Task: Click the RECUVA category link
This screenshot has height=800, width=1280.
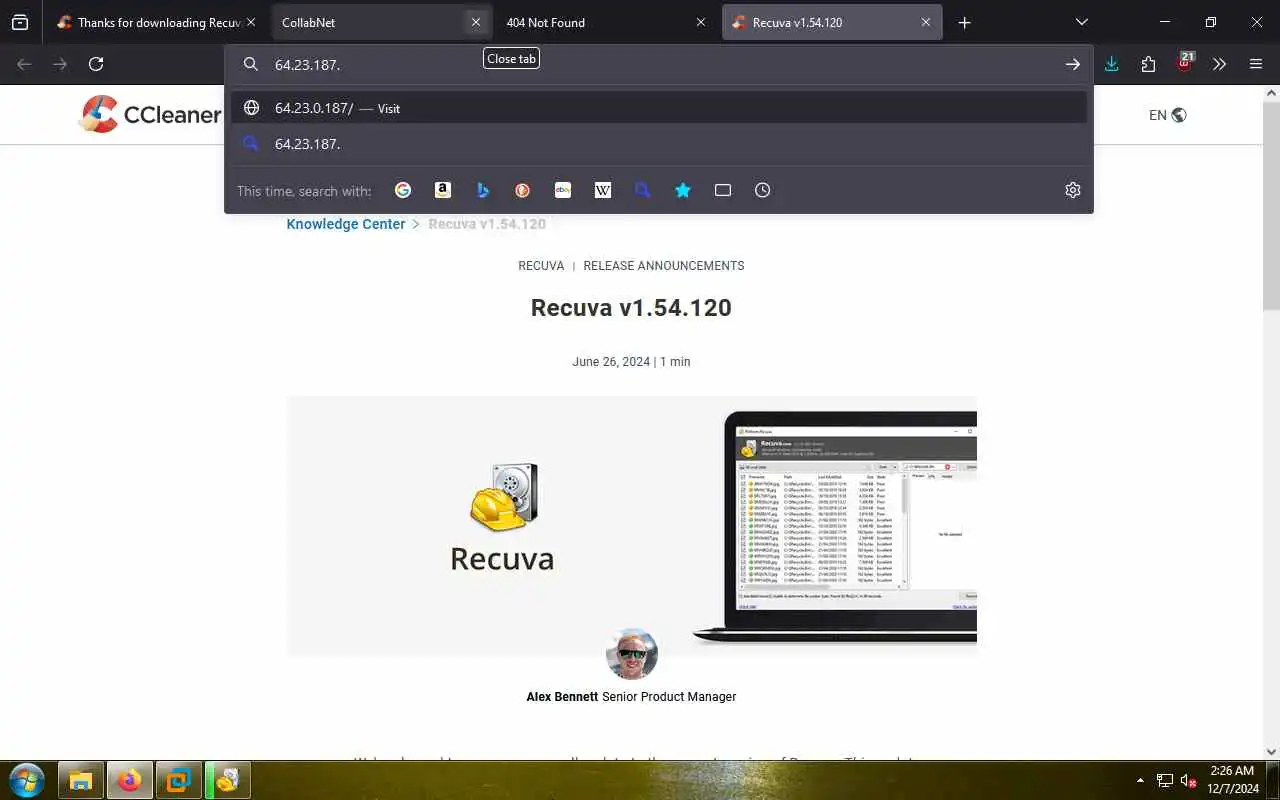Action: point(541,266)
